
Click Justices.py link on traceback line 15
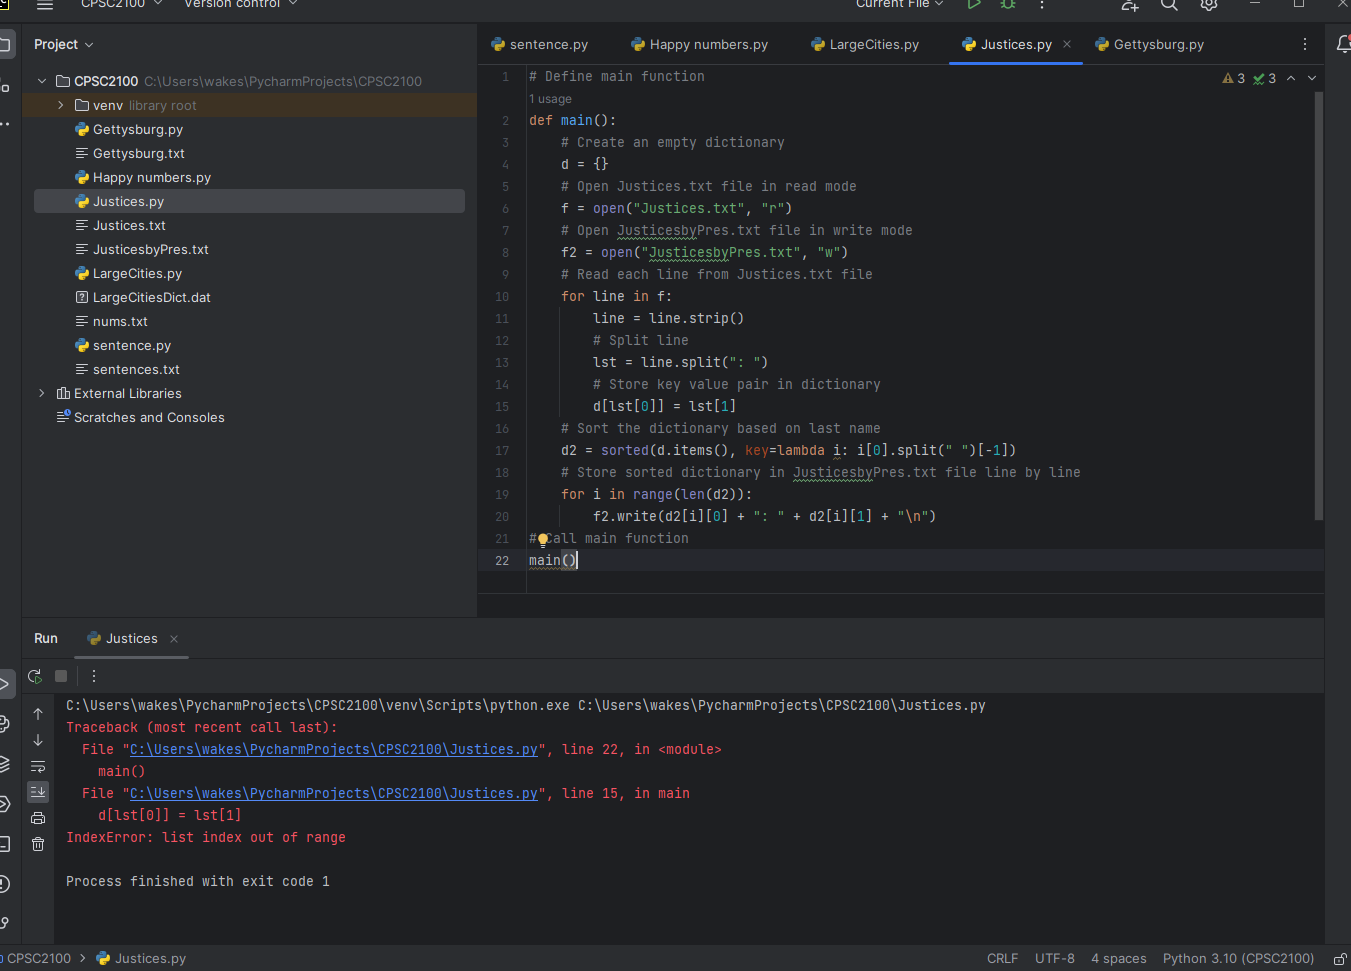pos(334,793)
